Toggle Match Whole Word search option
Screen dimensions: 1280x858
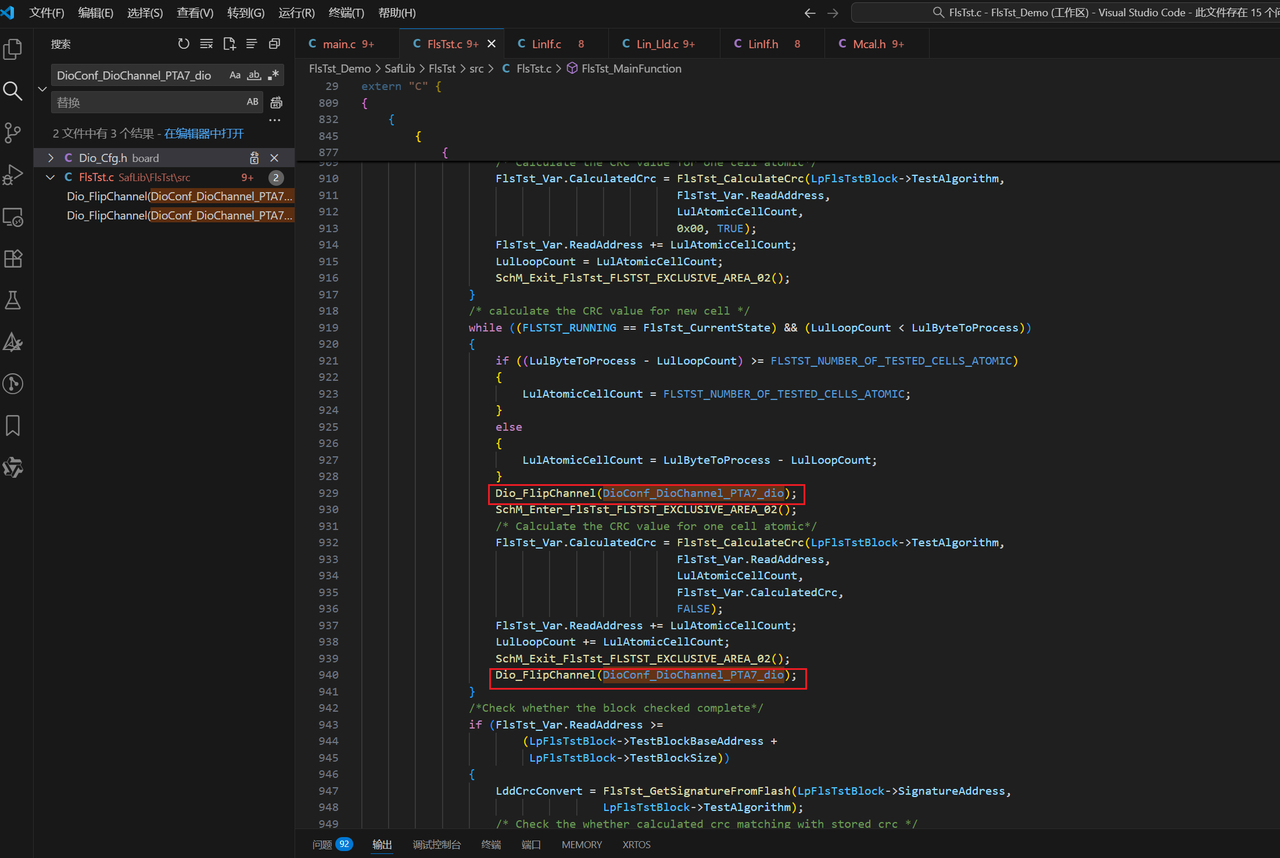click(254, 75)
